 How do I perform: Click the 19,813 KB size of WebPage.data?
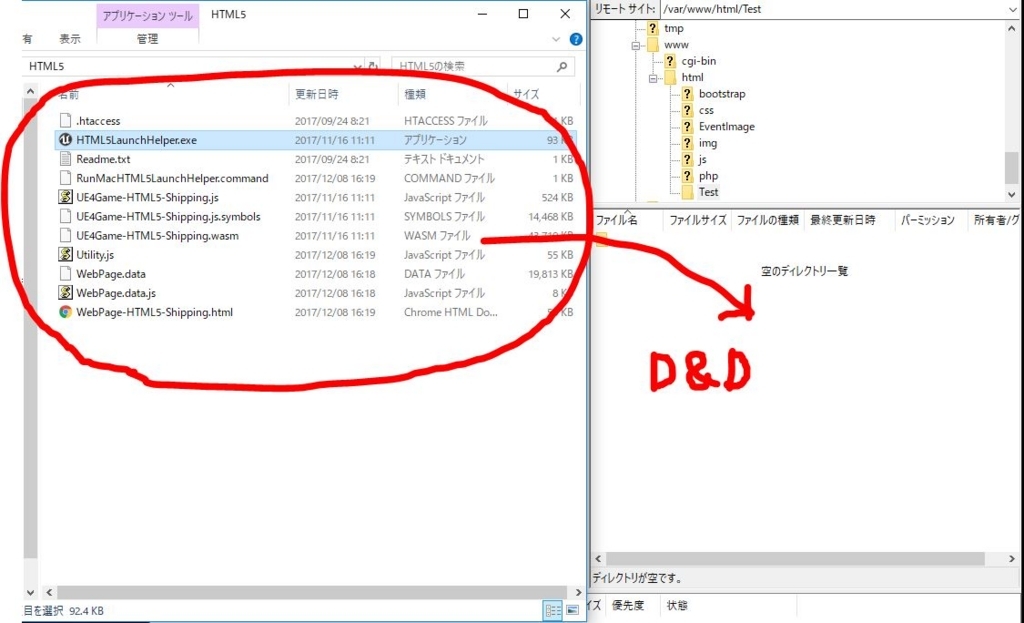pos(551,274)
